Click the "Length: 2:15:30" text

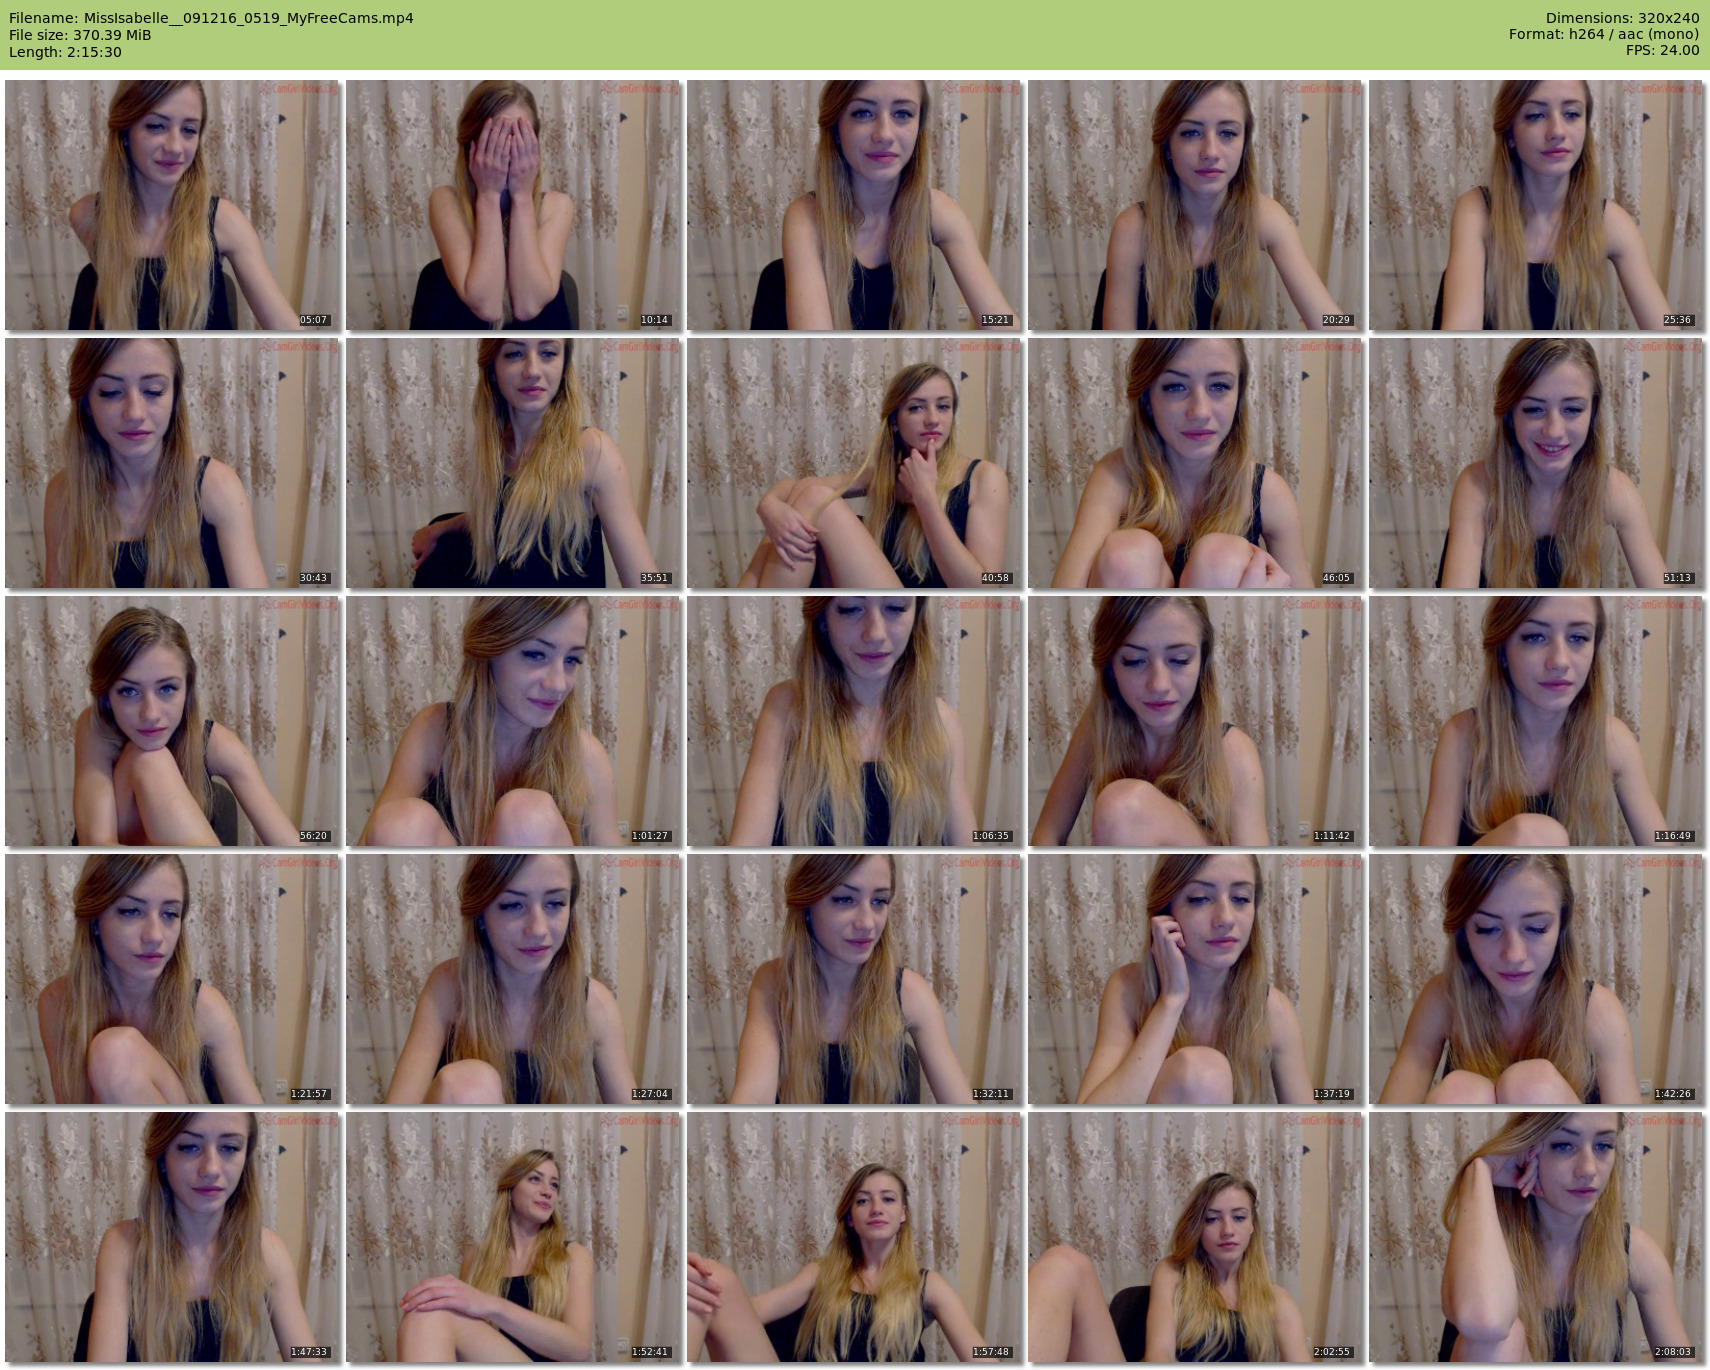(x=65, y=52)
